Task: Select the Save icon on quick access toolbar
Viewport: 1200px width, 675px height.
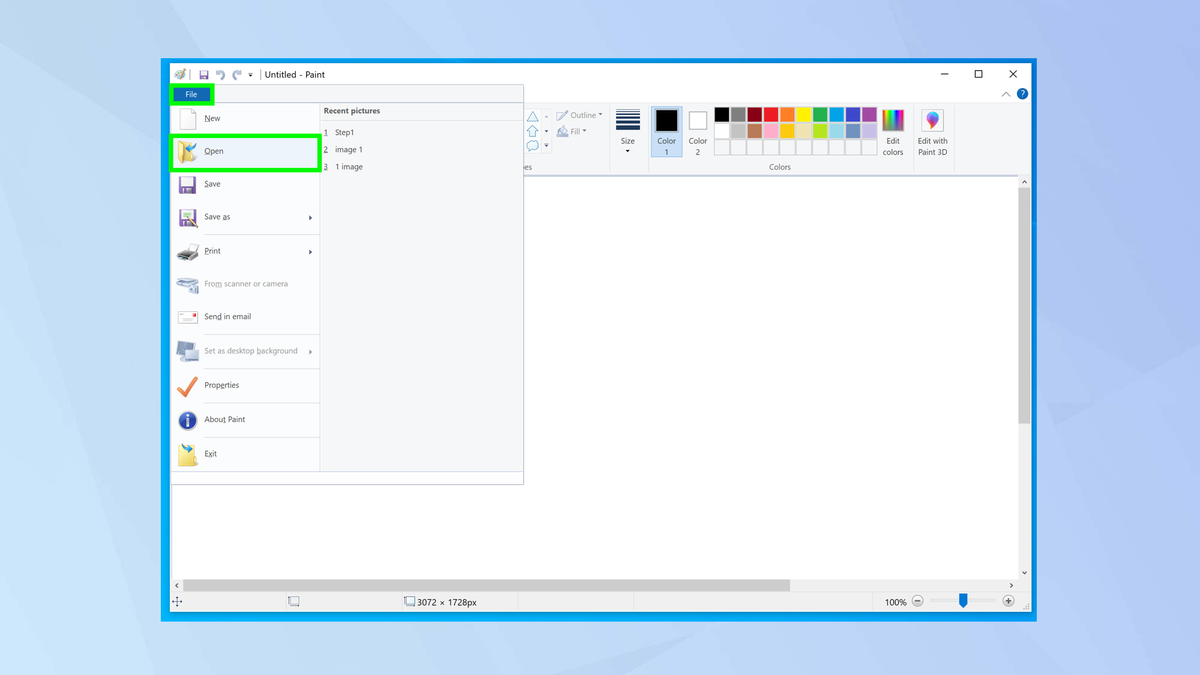Action: [204, 74]
